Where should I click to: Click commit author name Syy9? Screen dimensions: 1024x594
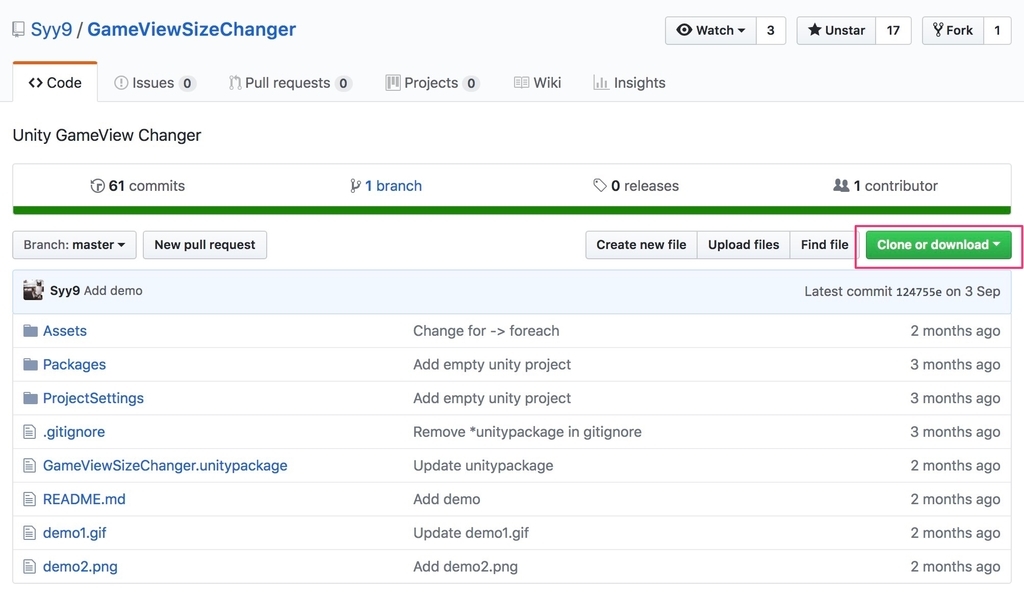[x=65, y=290]
